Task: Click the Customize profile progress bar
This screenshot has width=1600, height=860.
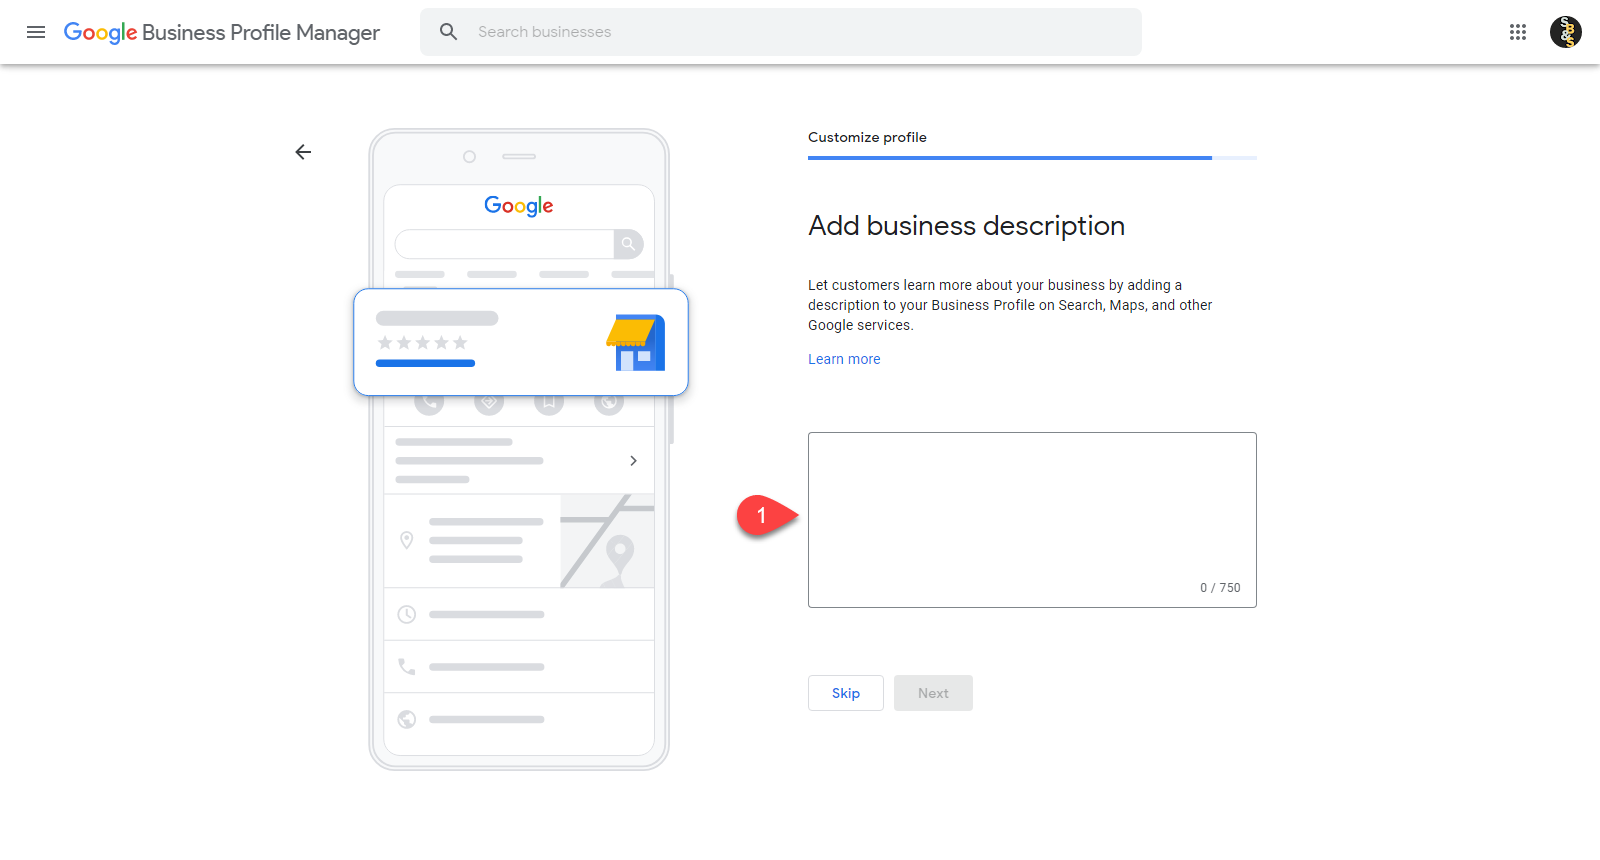Action: 1032,158
